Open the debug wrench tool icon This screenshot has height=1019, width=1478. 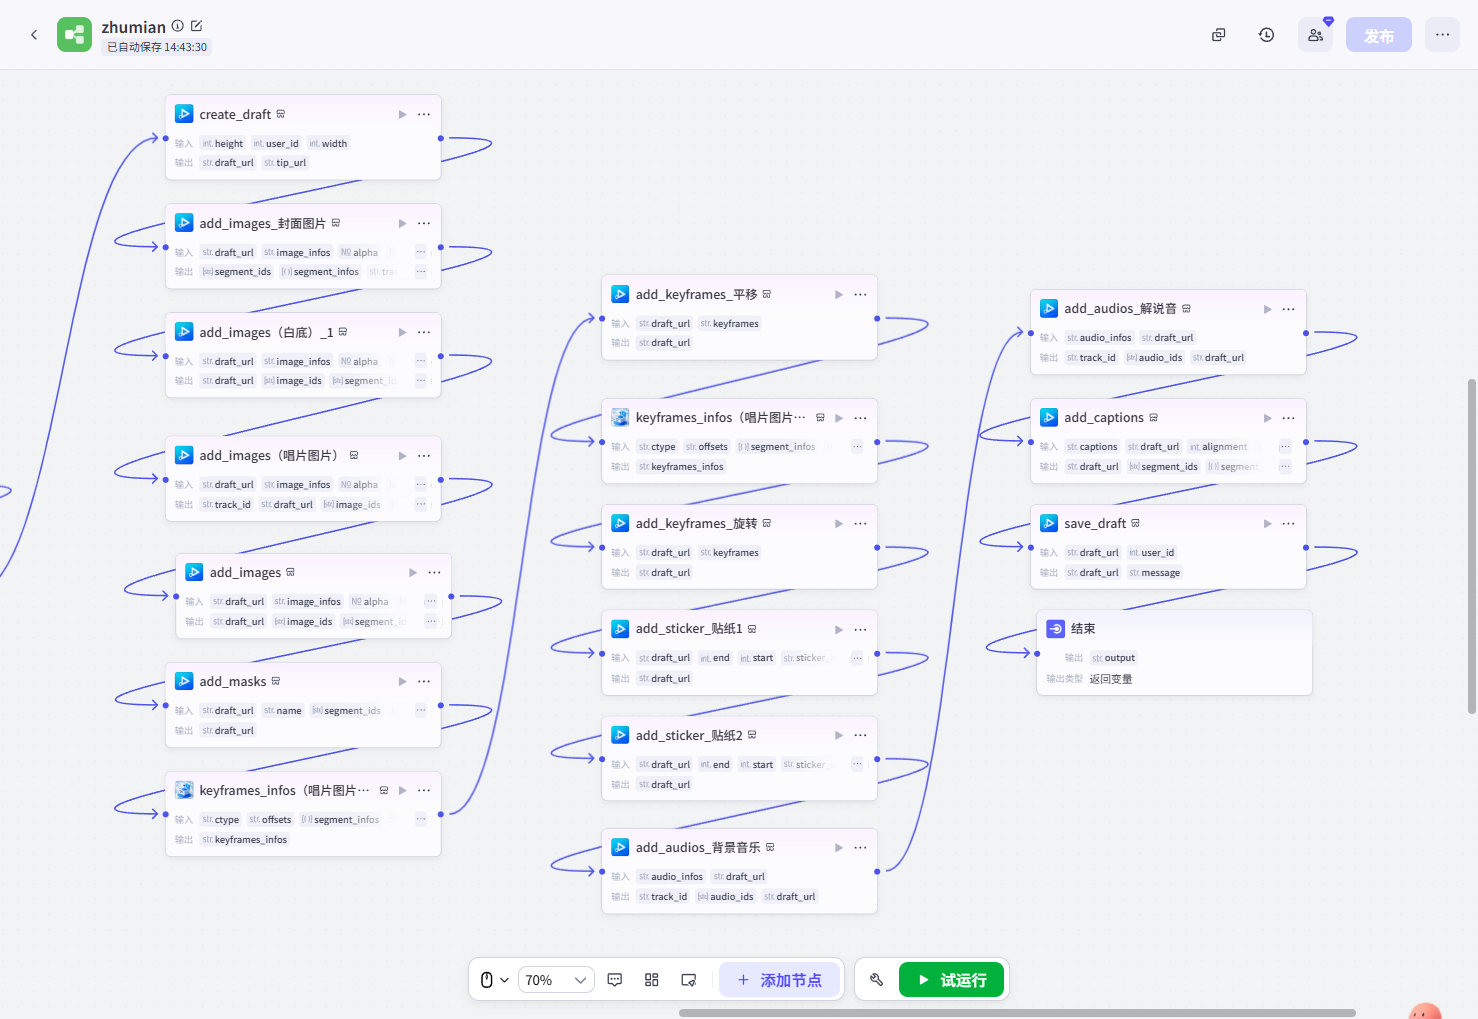pyautogui.click(x=877, y=980)
